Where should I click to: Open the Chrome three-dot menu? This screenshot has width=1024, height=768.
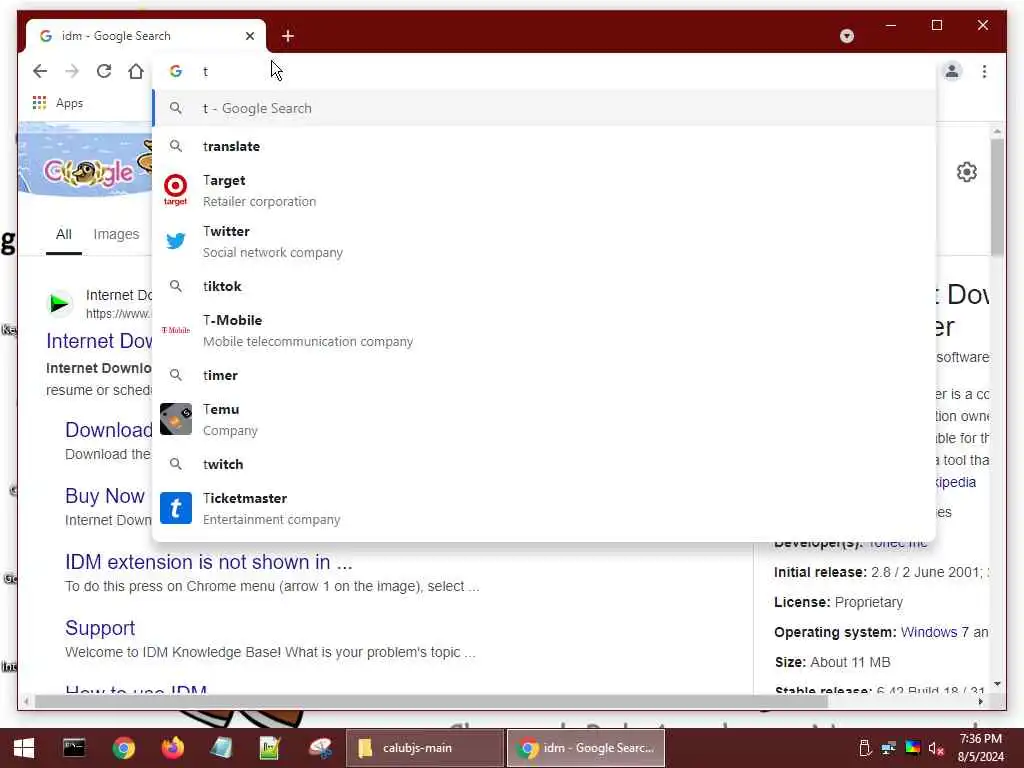[984, 71]
